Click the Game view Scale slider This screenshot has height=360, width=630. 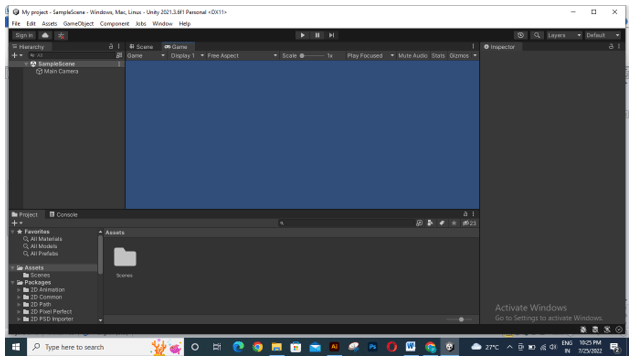(x=312, y=55)
